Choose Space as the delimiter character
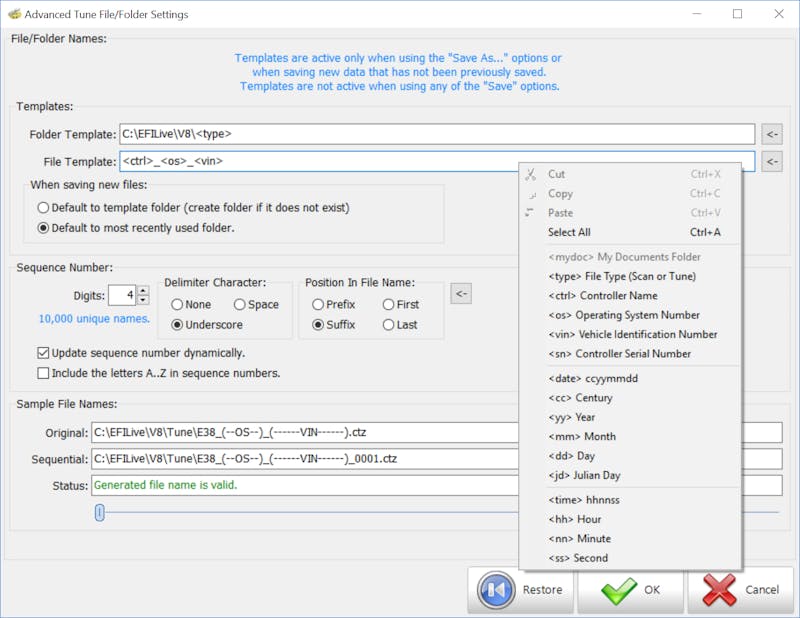Viewport: 800px width, 618px height. [x=239, y=305]
